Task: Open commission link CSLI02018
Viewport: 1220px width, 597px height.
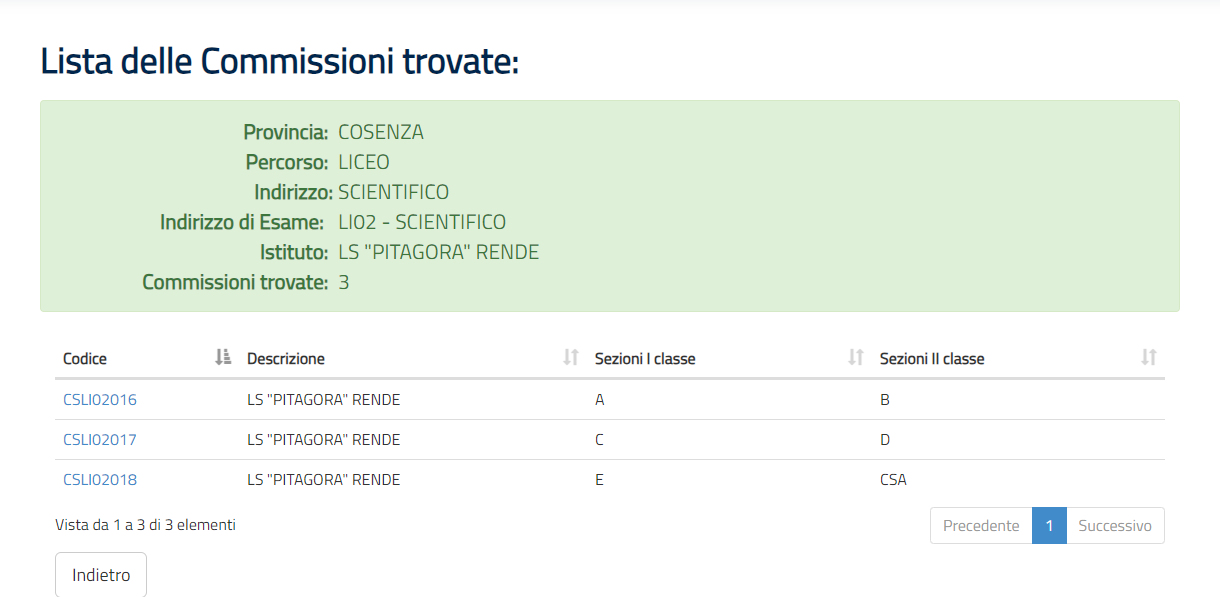Action: click(100, 480)
